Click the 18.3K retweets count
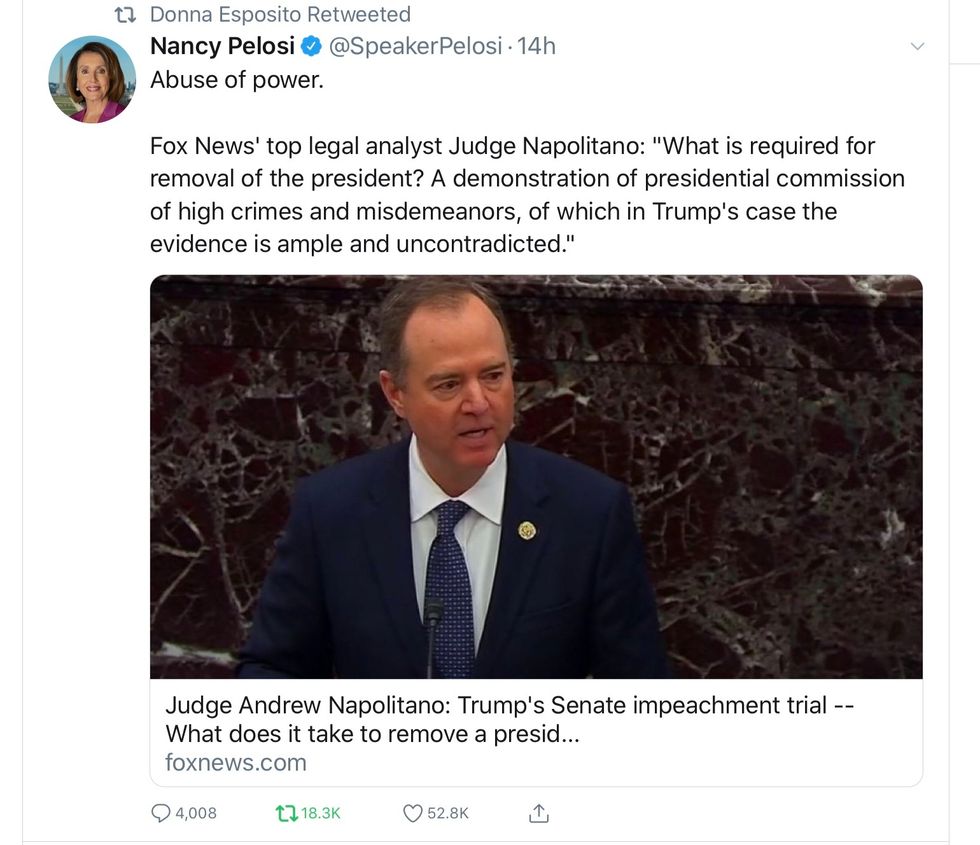Image resolution: width=980 pixels, height=845 pixels. [321, 813]
